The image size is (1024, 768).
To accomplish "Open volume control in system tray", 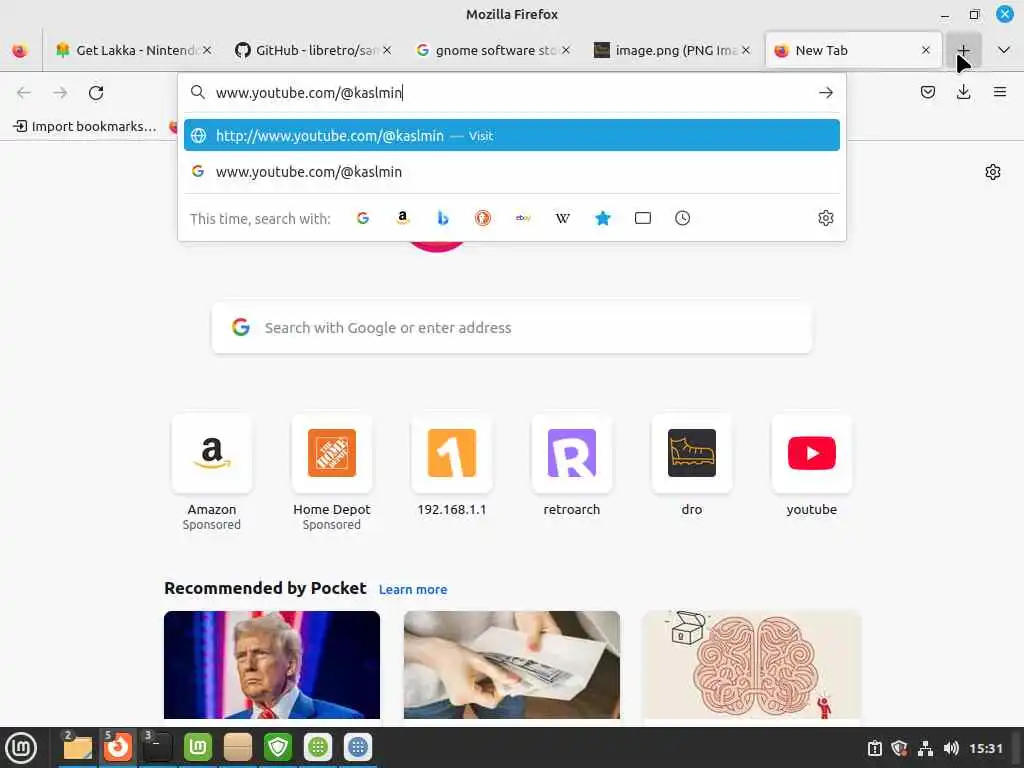I will [951, 748].
